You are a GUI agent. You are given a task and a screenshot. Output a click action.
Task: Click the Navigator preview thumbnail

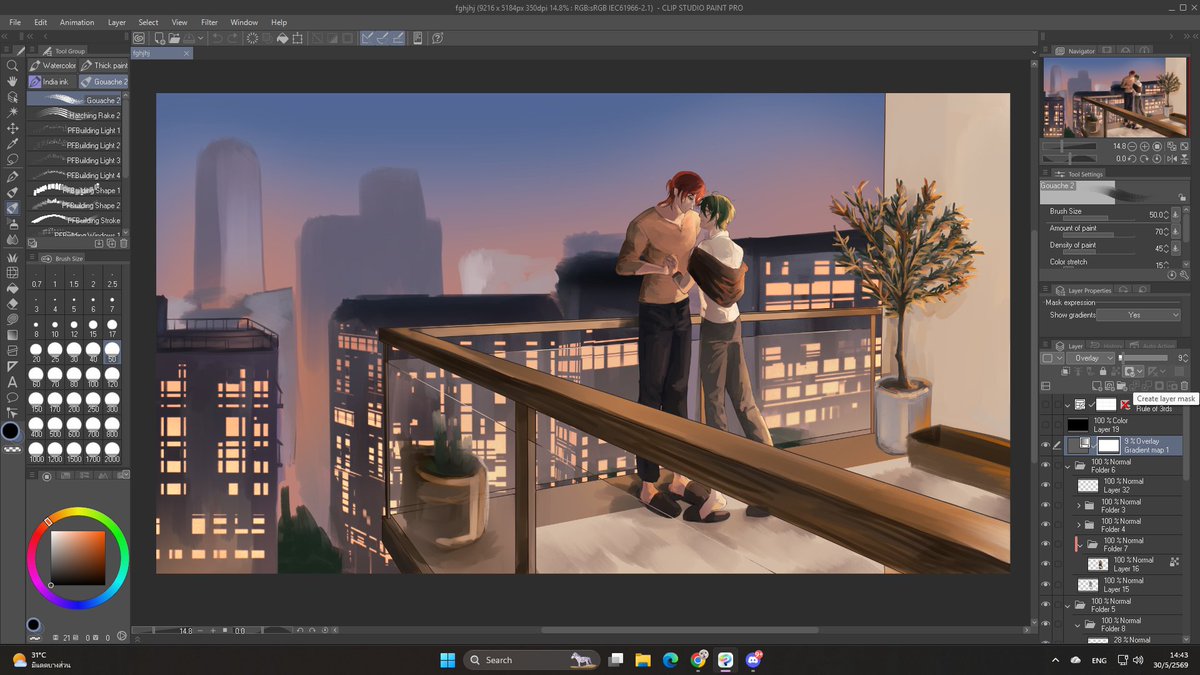click(x=1114, y=98)
